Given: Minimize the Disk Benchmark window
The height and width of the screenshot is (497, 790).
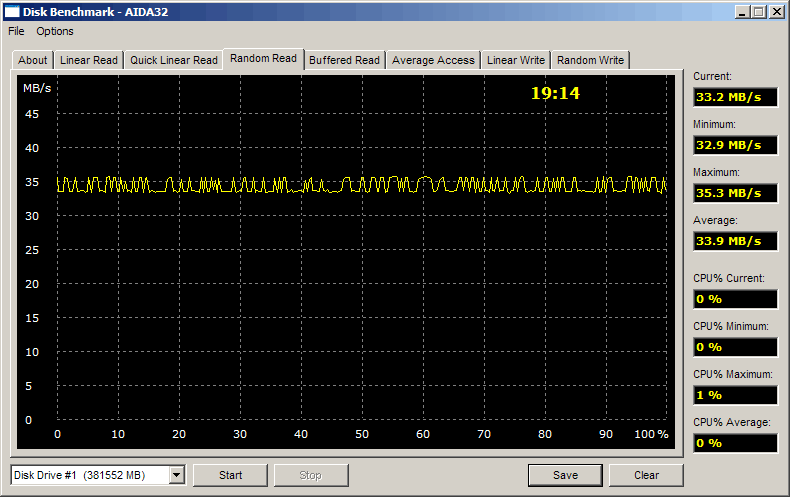Looking at the screenshot, I should coord(741,12).
